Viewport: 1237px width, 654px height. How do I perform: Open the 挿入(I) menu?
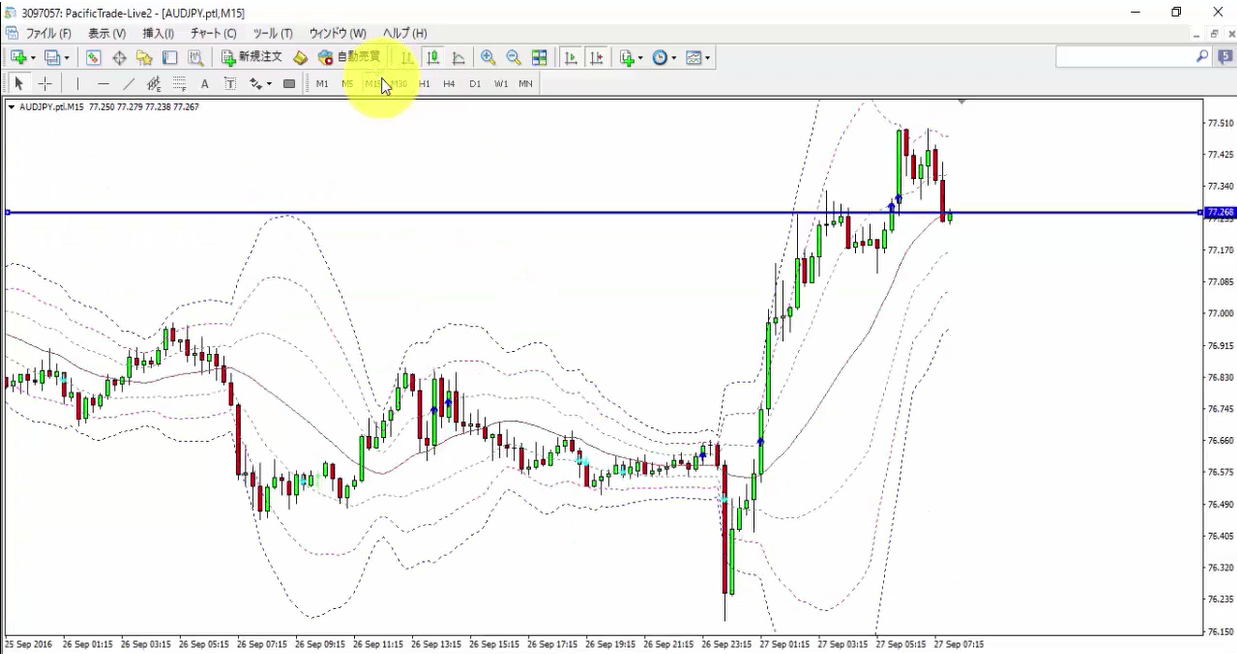pyautogui.click(x=158, y=34)
